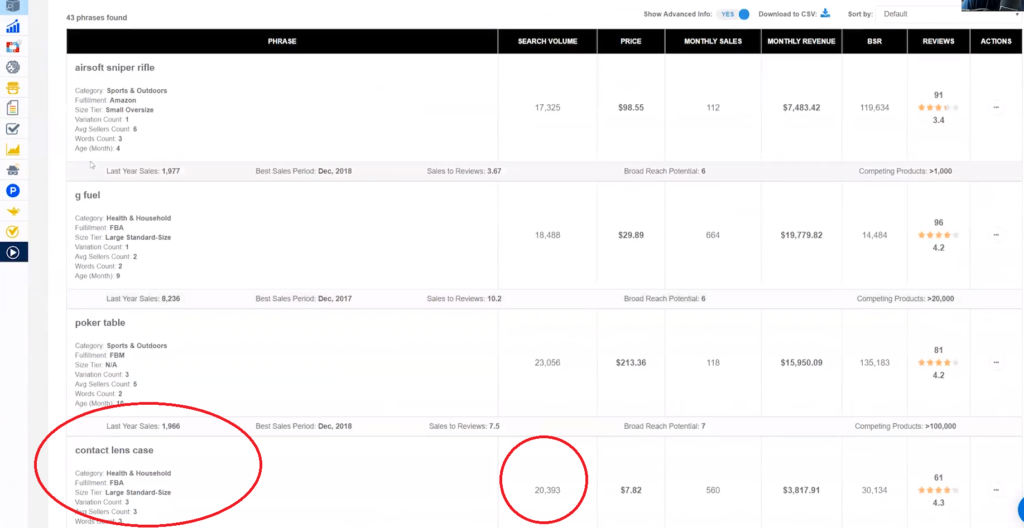The height and width of the screenshot is (528, 1024).
Task: Click the blue circled P sidebar icon
Action: pos(13,190)
